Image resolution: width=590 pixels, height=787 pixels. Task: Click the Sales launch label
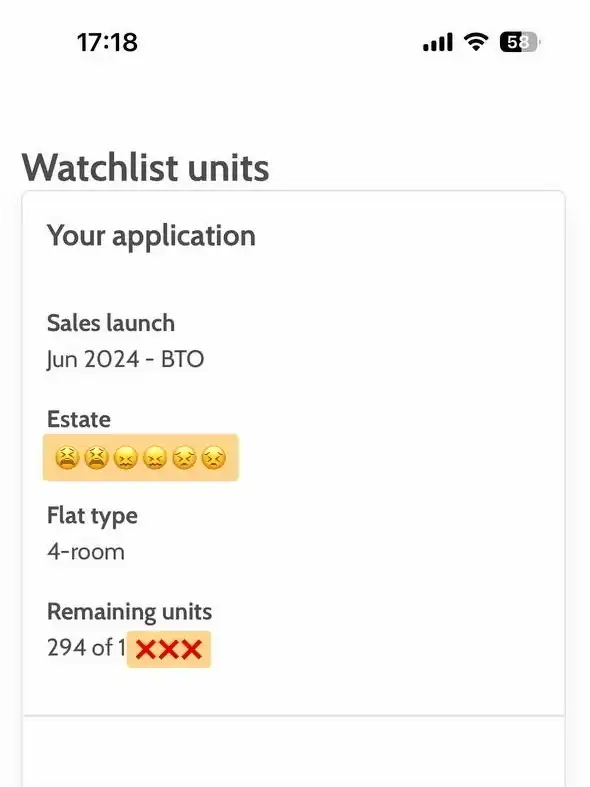(x=111, y=323)
